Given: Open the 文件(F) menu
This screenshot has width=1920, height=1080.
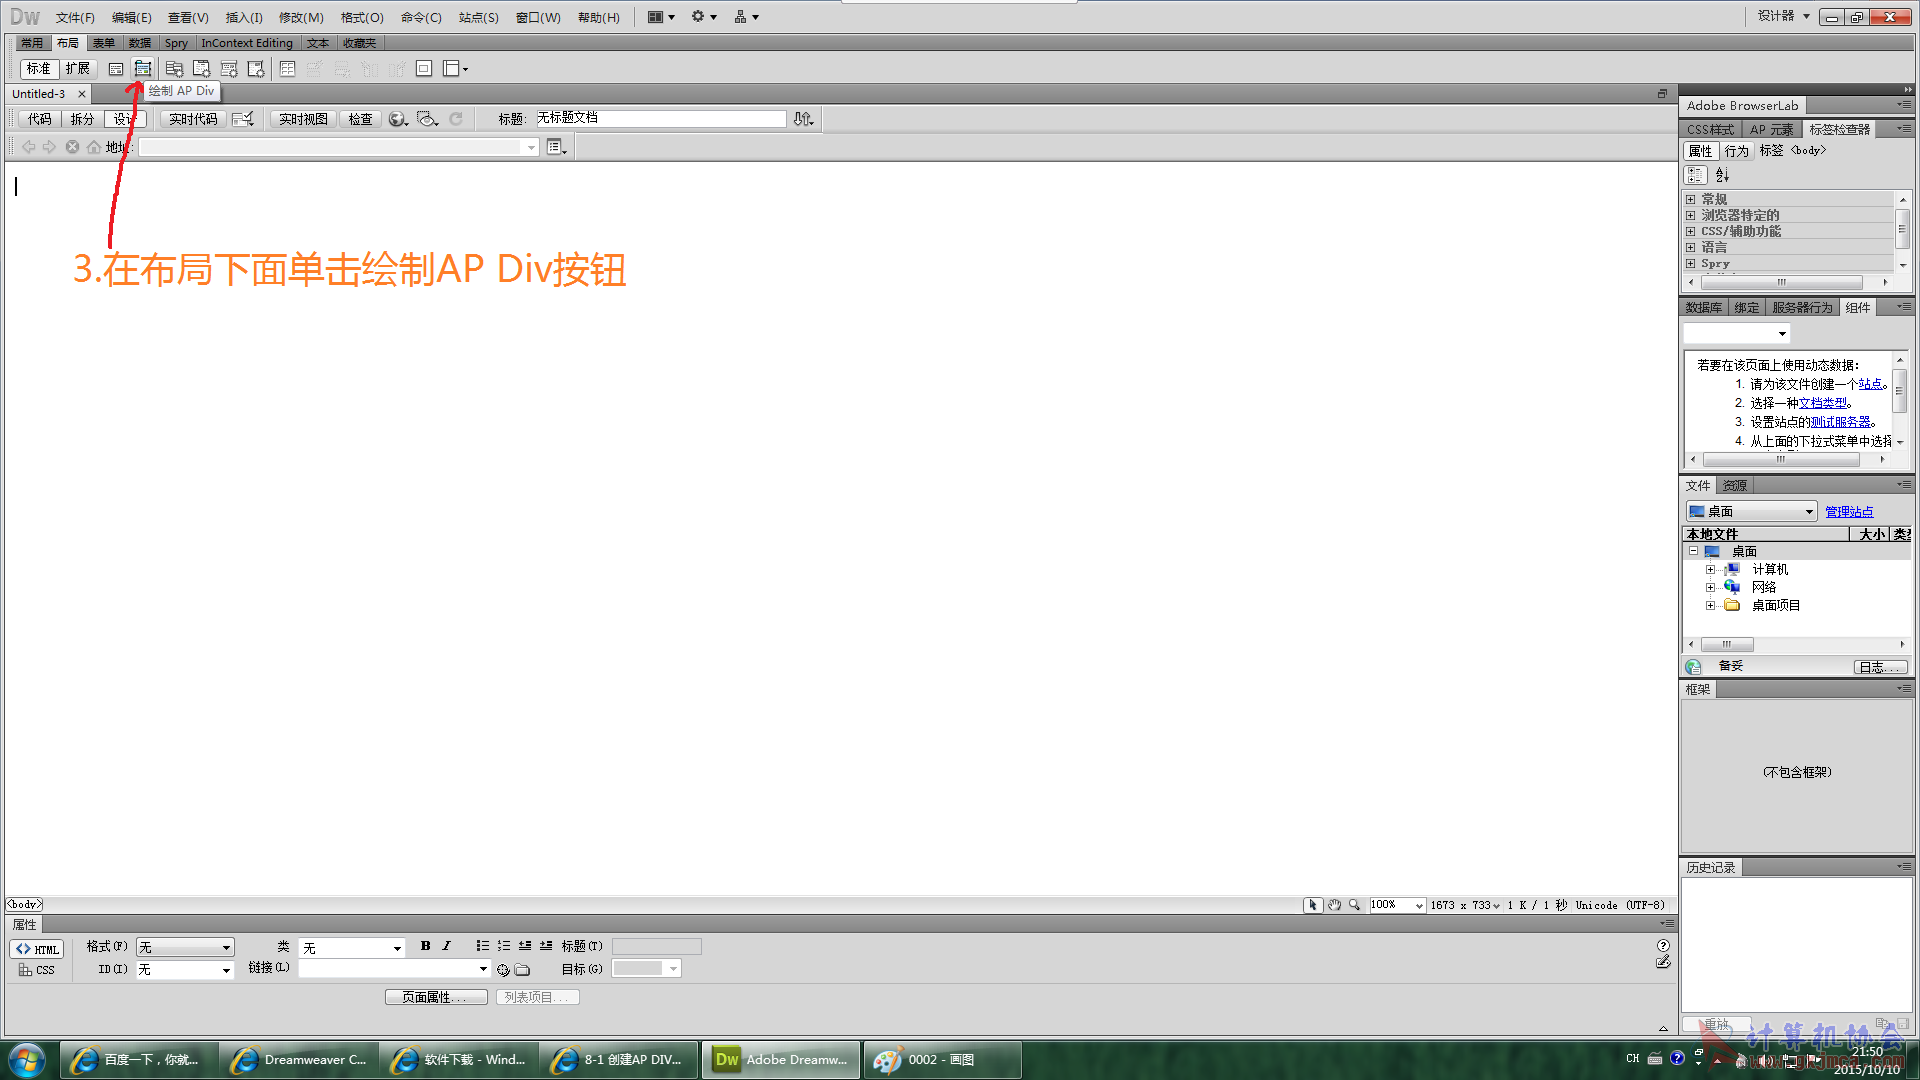Looking at the screenshot, I should [x=75, y=18].
